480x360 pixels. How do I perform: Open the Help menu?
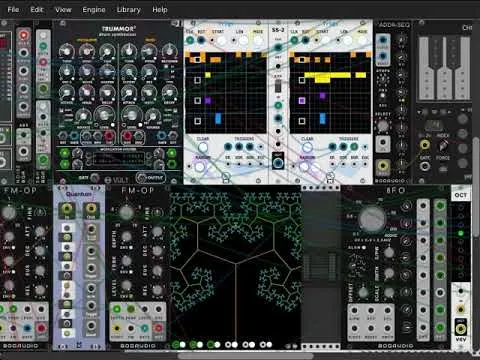(x=160, y=10)
